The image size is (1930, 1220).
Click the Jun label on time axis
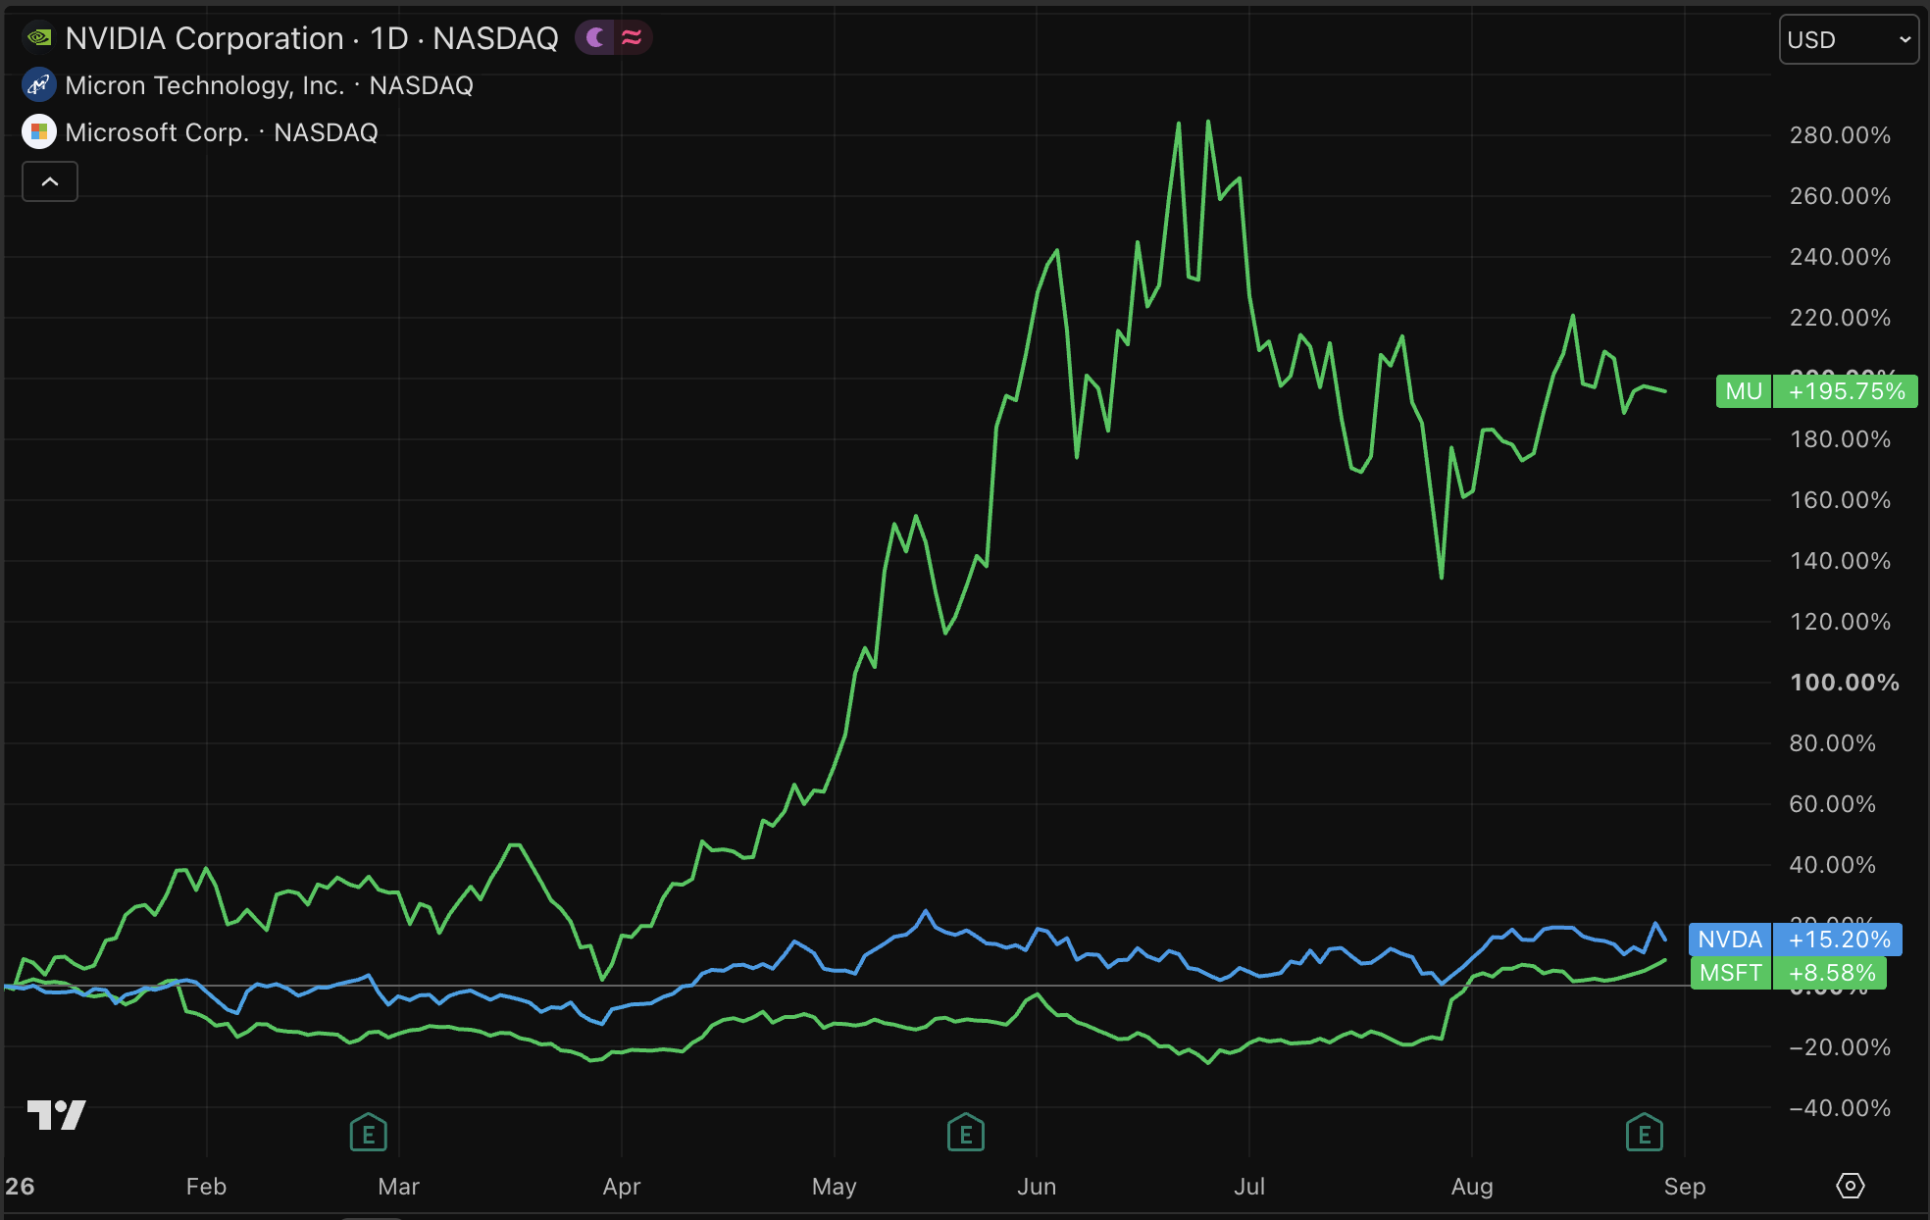pos(1037,1186)
